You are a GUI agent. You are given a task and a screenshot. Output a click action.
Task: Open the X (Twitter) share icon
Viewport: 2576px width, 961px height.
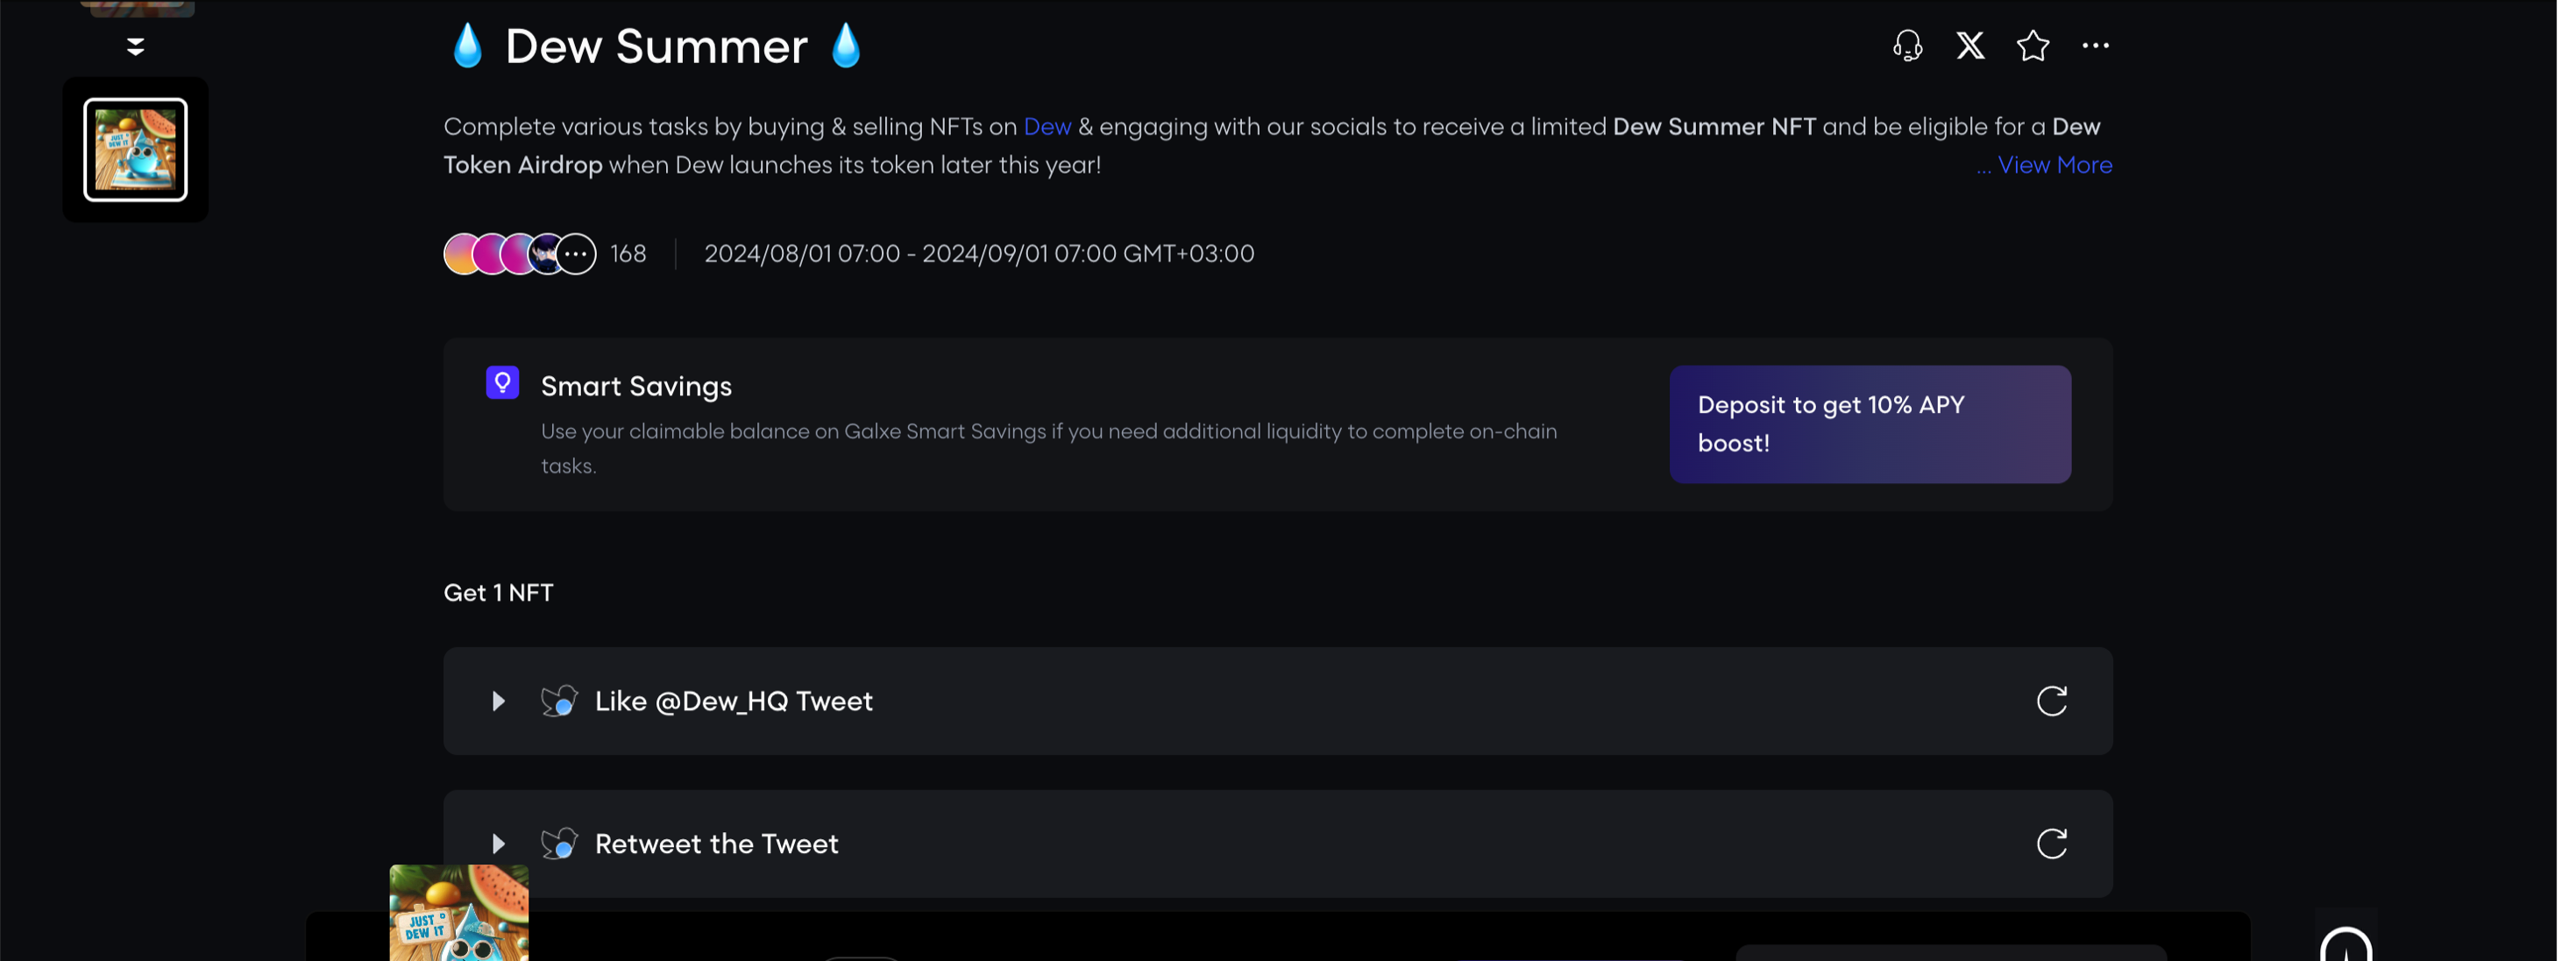[1970, 46]
